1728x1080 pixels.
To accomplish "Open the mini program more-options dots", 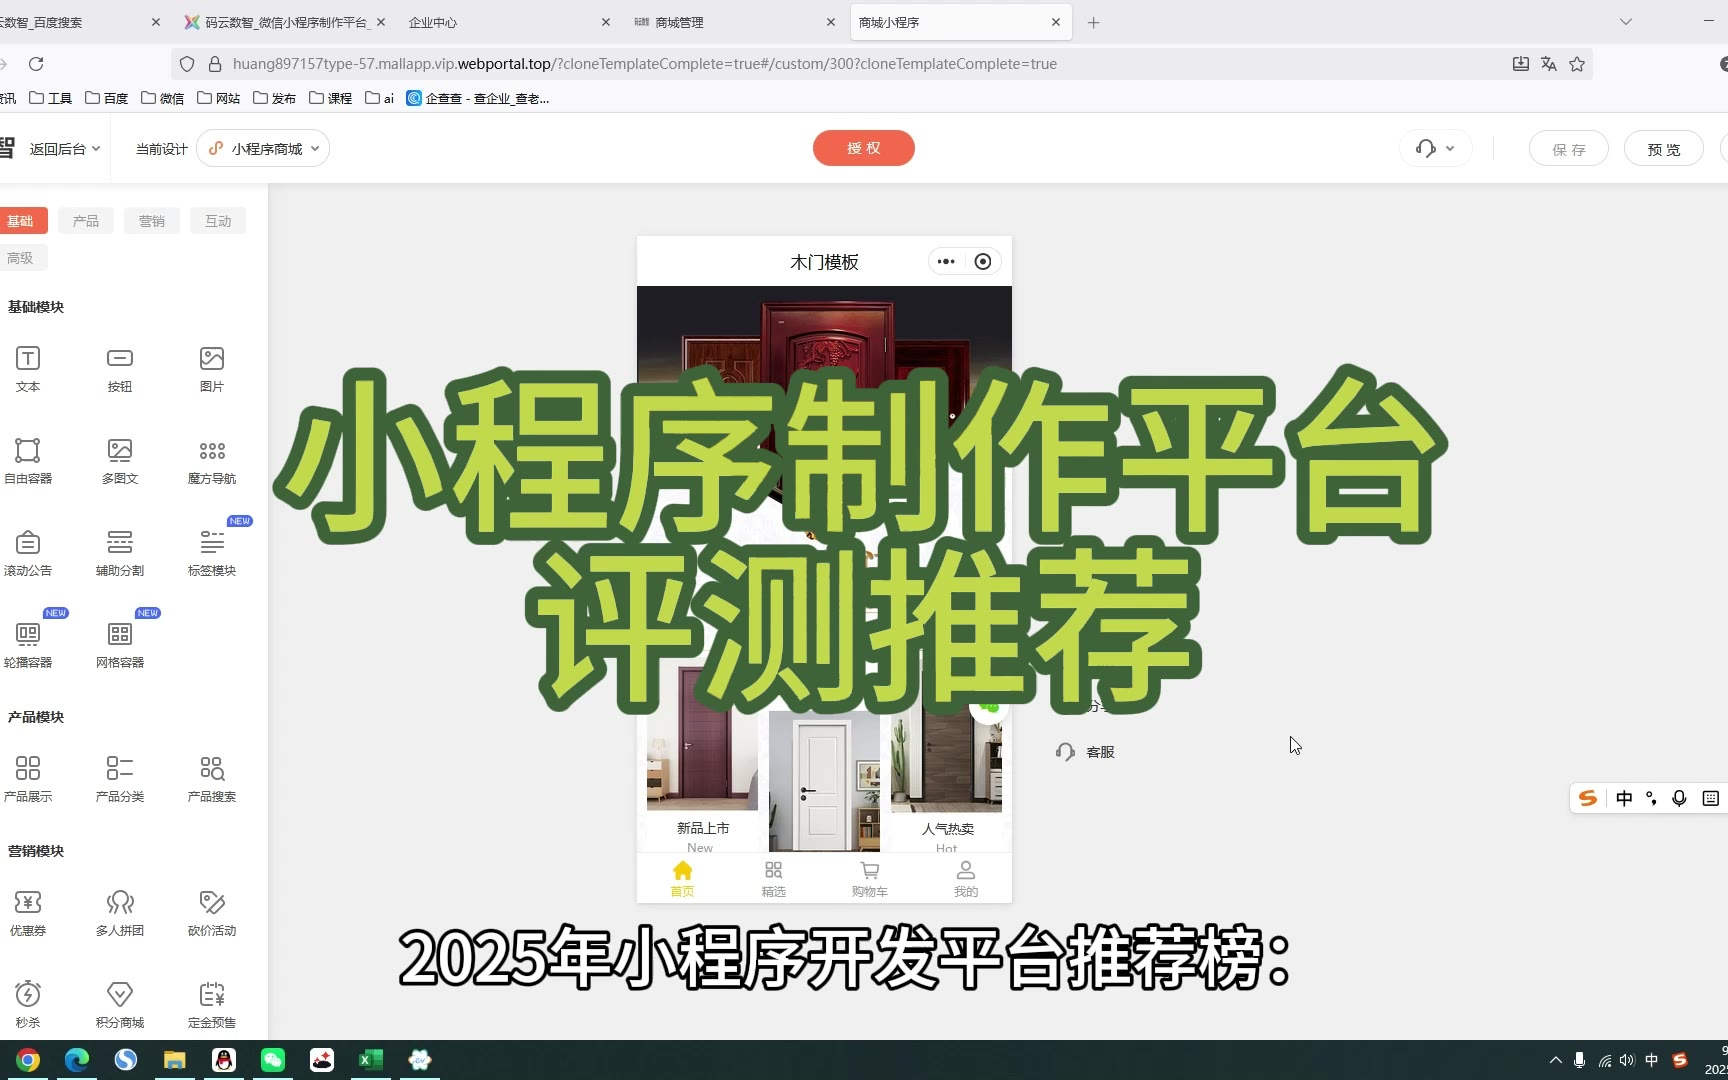I will click(x=946, y=262).
